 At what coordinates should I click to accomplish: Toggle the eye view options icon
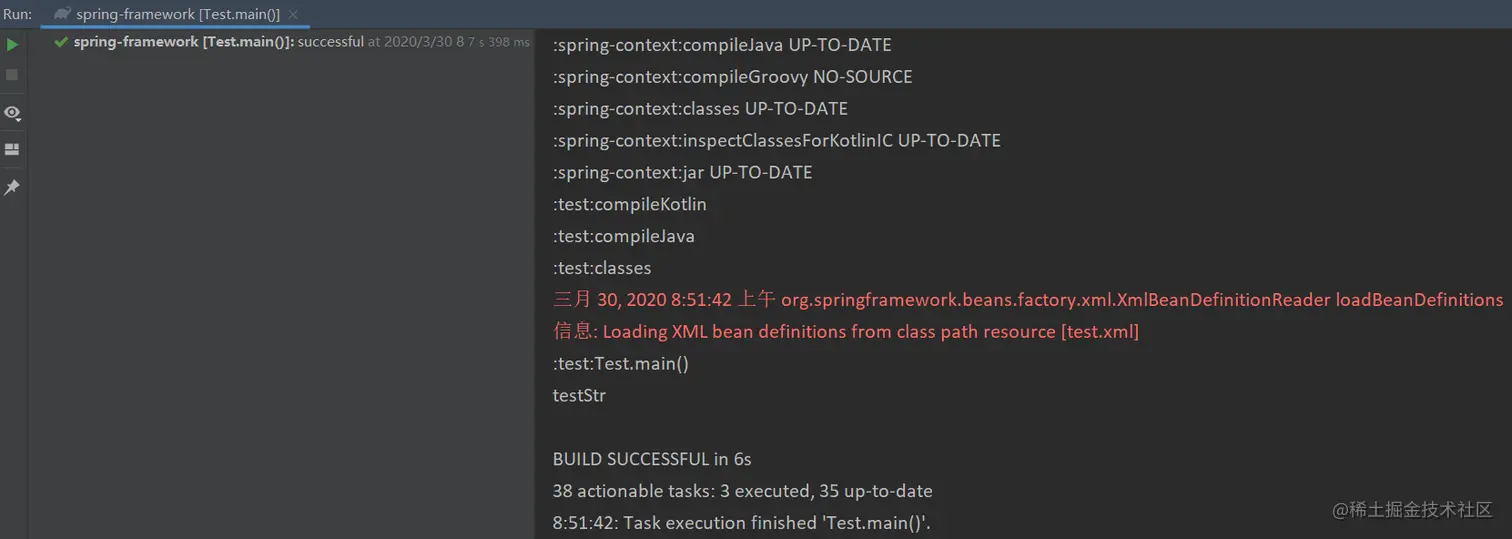[12, 113]
